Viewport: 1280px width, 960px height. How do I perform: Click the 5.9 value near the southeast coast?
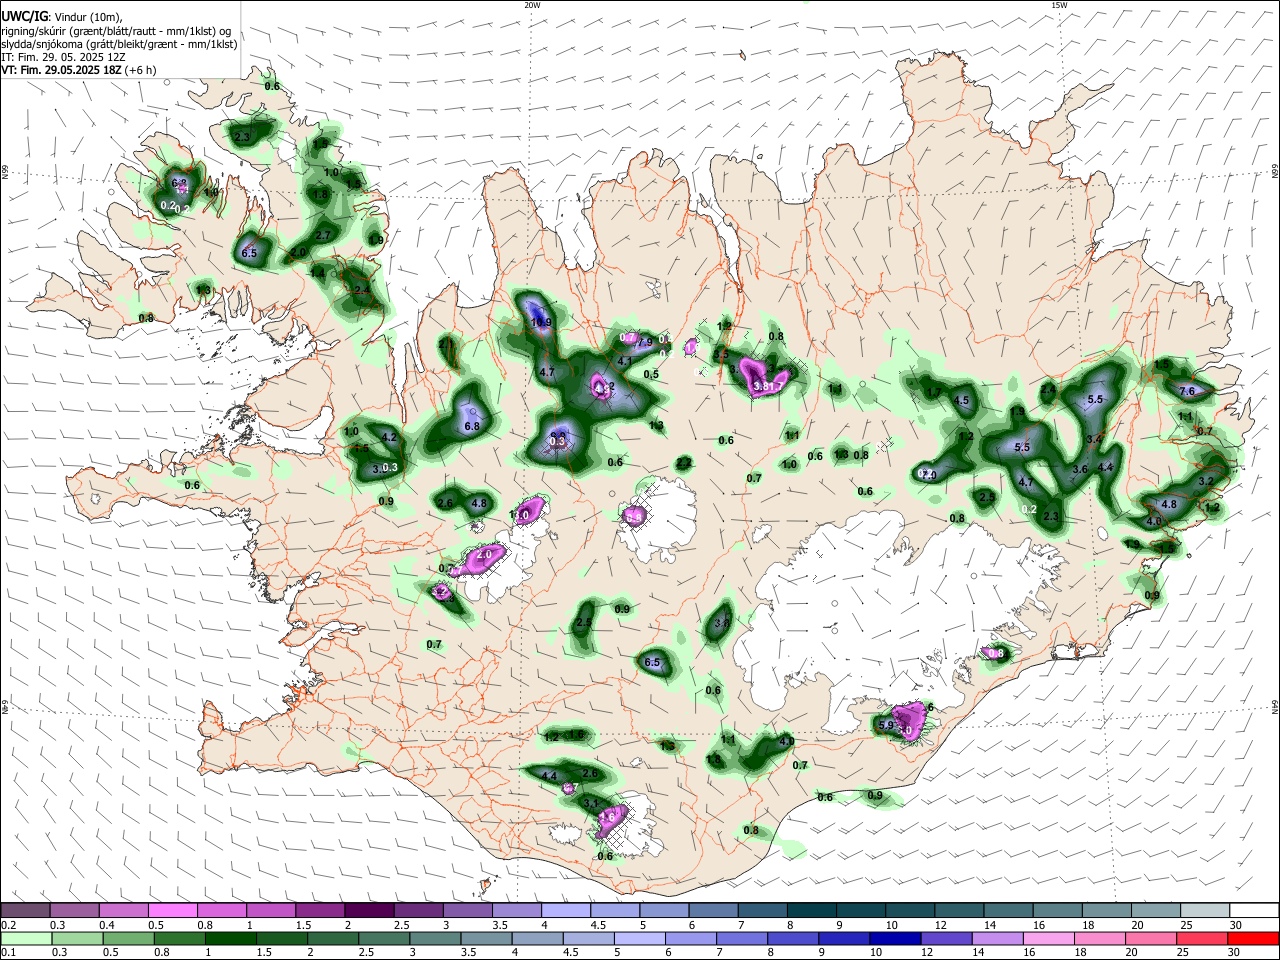click(x=885, y=725)
